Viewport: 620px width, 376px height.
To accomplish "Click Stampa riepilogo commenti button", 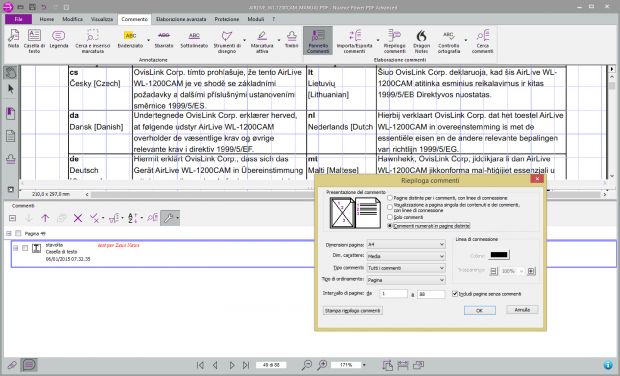I will [353, 311].
